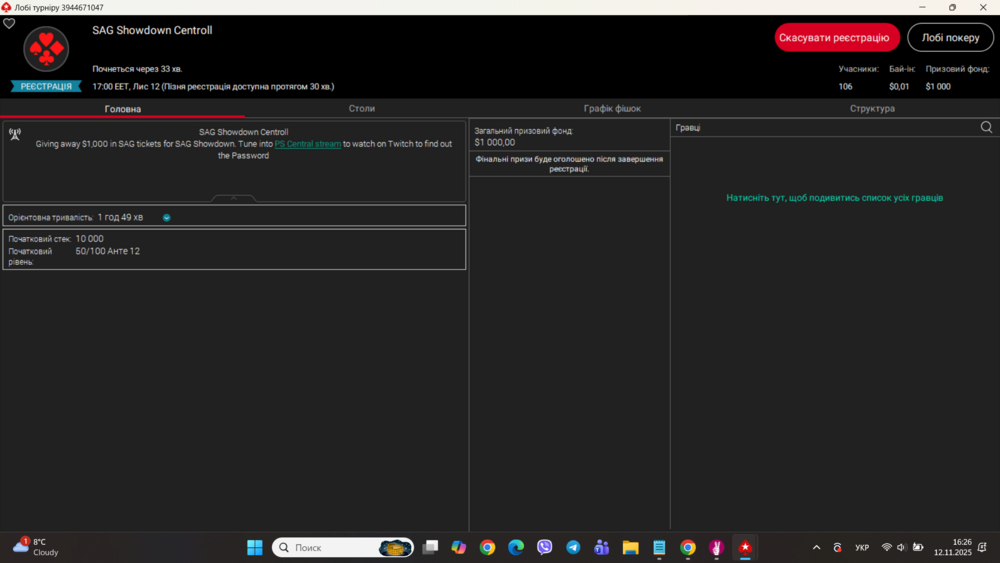1000x563 pixels.
Task: Open Telegram from the taskbar
Action: 573,547
